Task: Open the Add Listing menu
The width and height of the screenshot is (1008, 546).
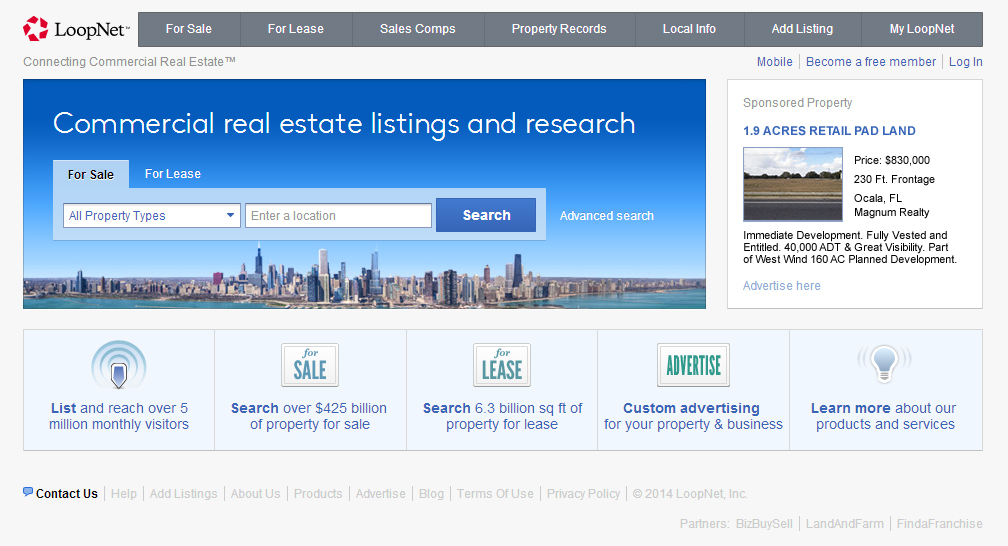Action: (x=802, y=29)
